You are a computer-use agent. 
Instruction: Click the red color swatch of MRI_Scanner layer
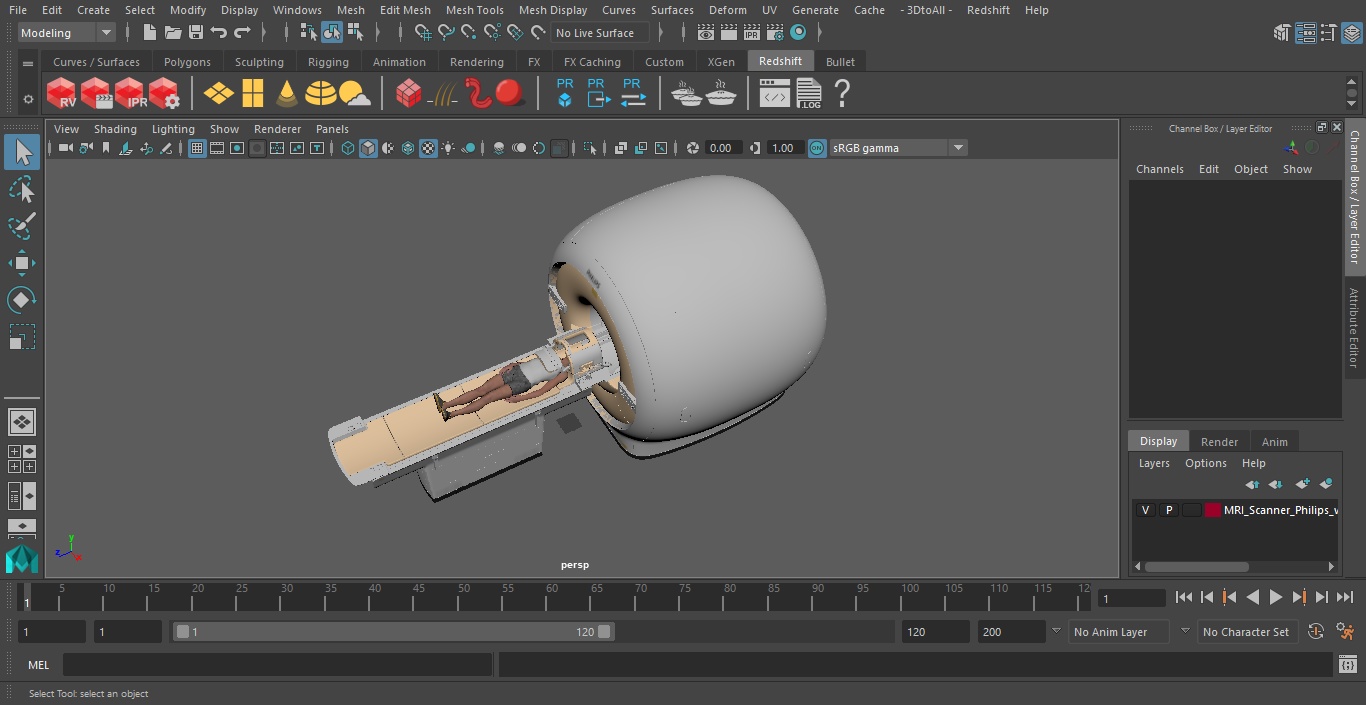pos(1213,510)
